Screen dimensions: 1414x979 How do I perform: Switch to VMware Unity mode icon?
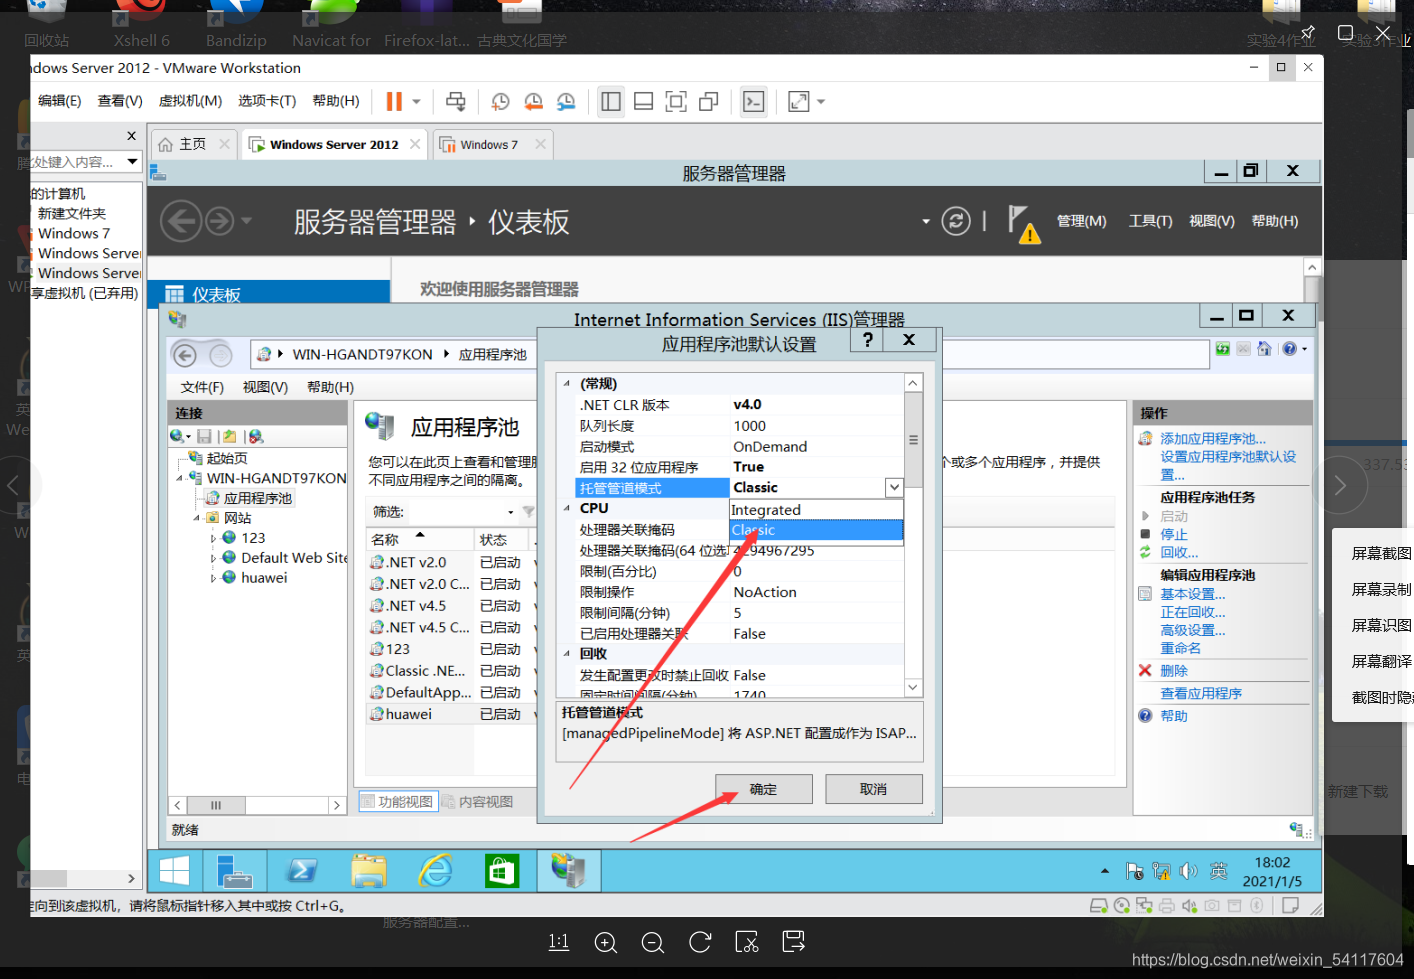pyautogui.click(x=709, y=102)
